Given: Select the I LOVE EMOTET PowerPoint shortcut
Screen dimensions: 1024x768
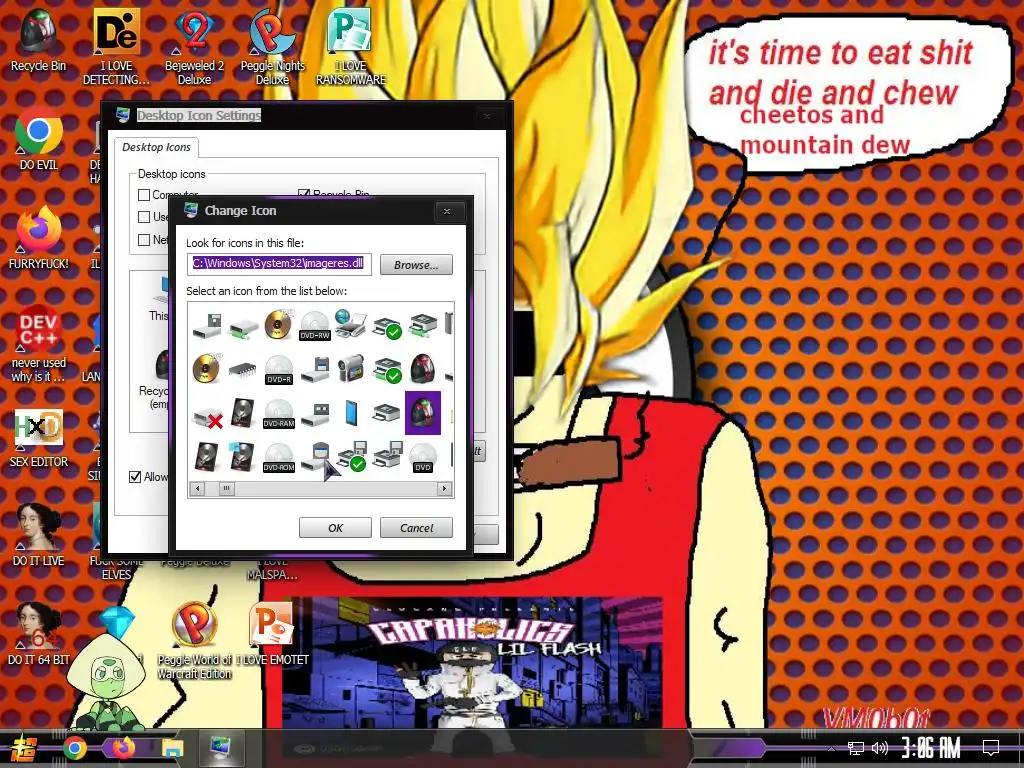Looking at the screenshot, I should point(272,633).
